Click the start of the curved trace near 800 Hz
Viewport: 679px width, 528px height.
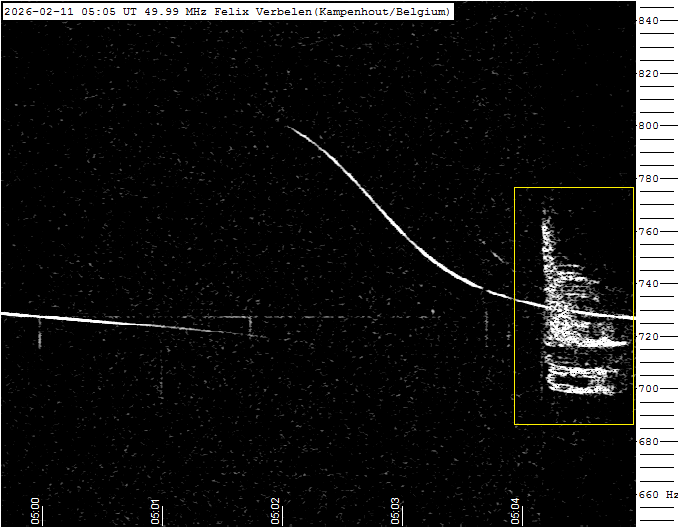point(289,126)
